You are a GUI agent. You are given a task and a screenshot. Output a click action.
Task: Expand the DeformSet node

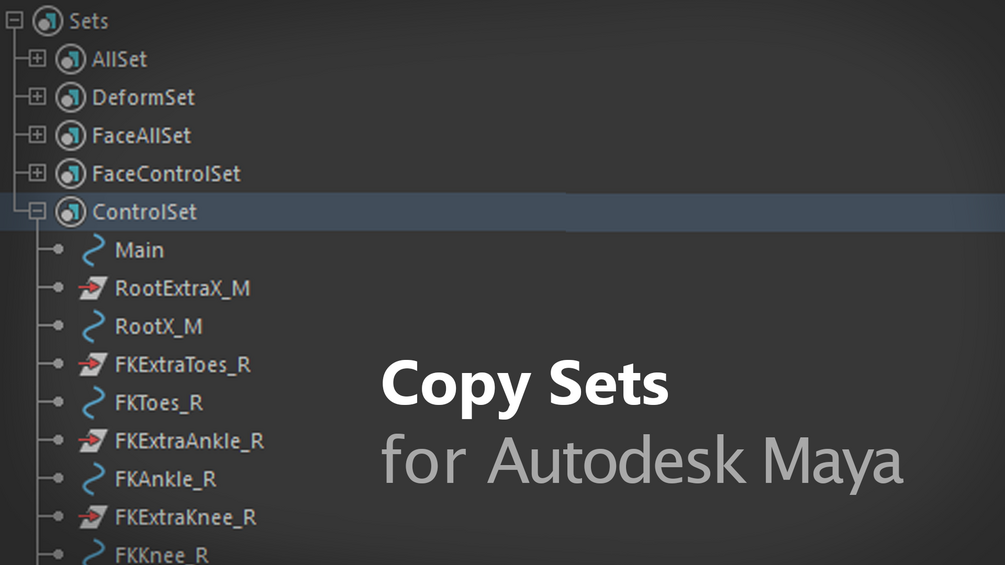37,97
